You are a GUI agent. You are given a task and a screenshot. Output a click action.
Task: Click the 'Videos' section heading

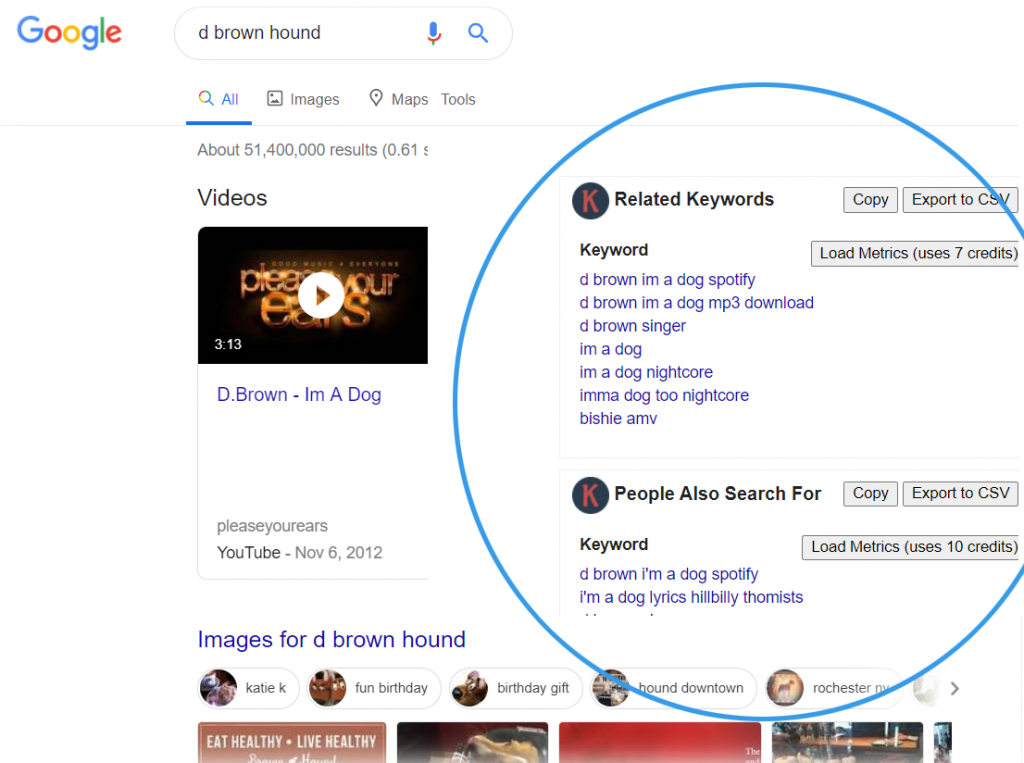232,198
